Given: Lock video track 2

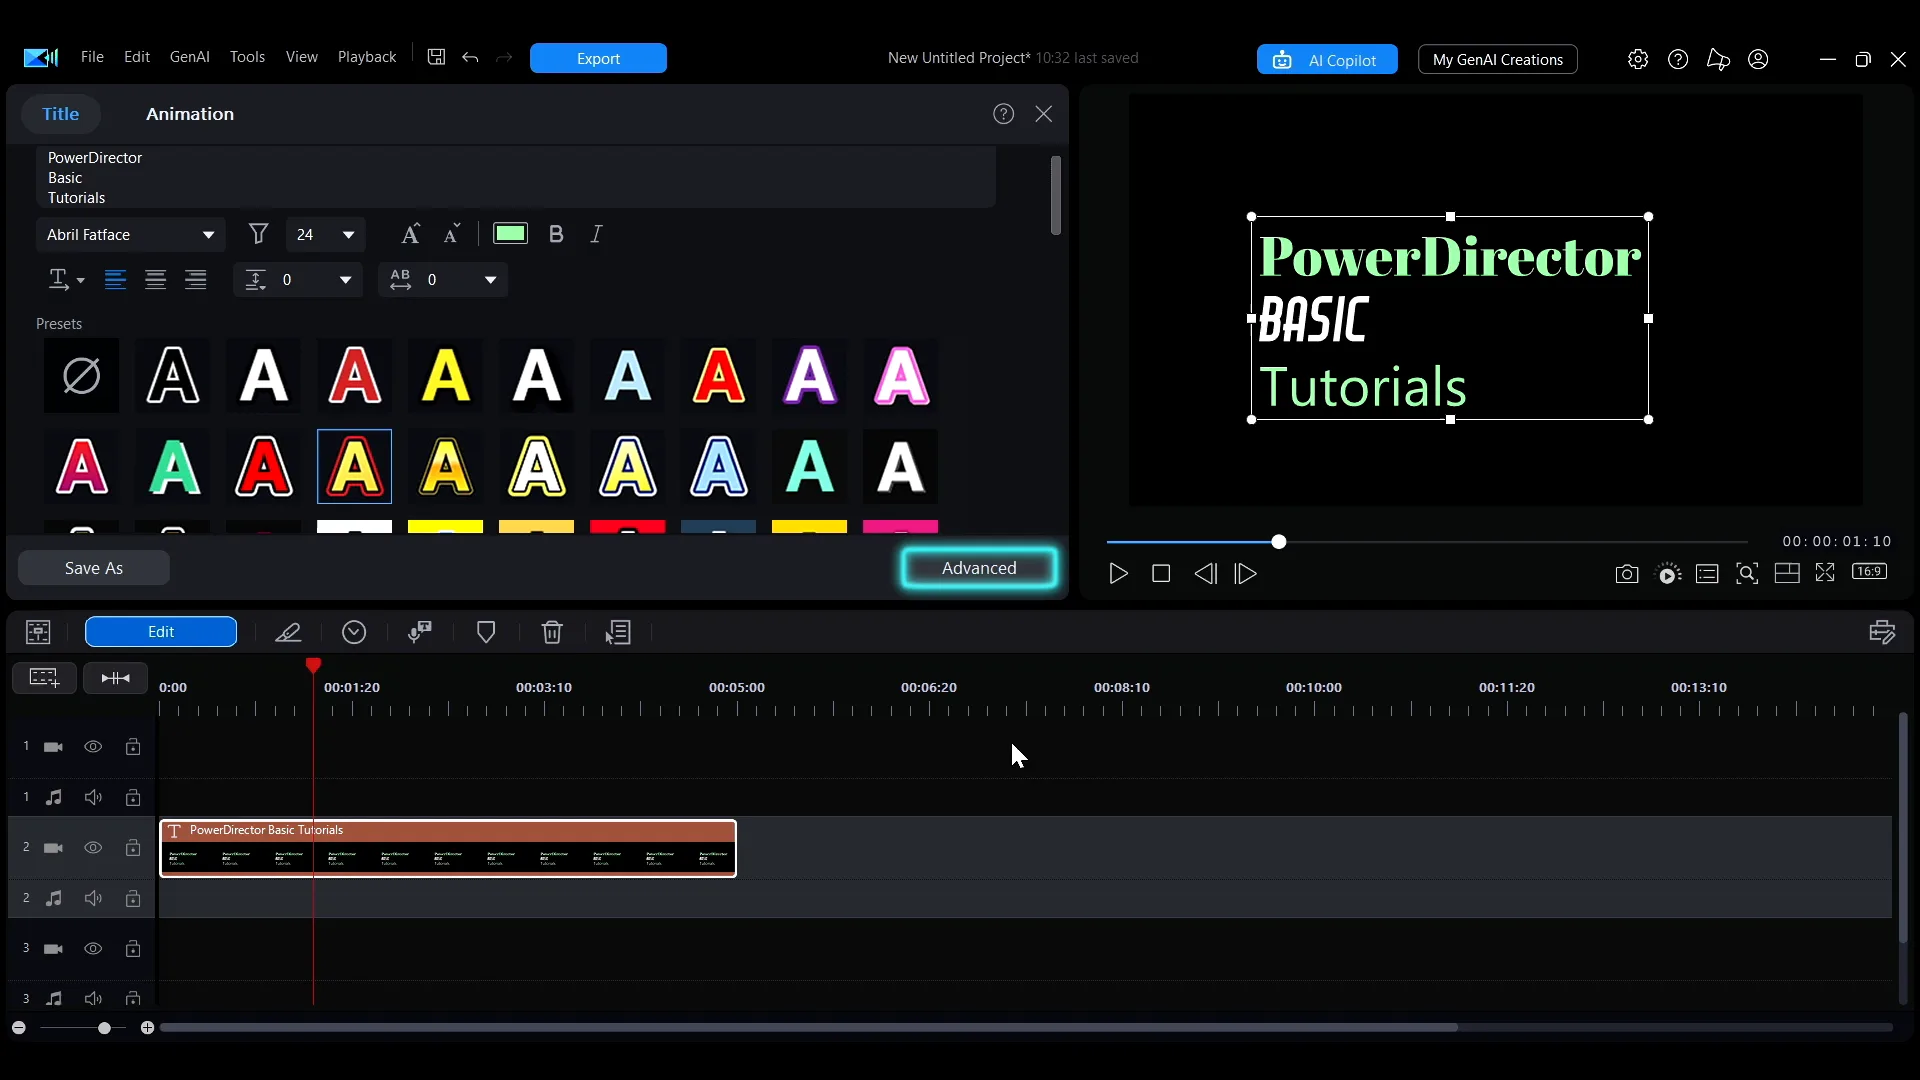Looking at the screenshot, I should (x=133, y=848).
